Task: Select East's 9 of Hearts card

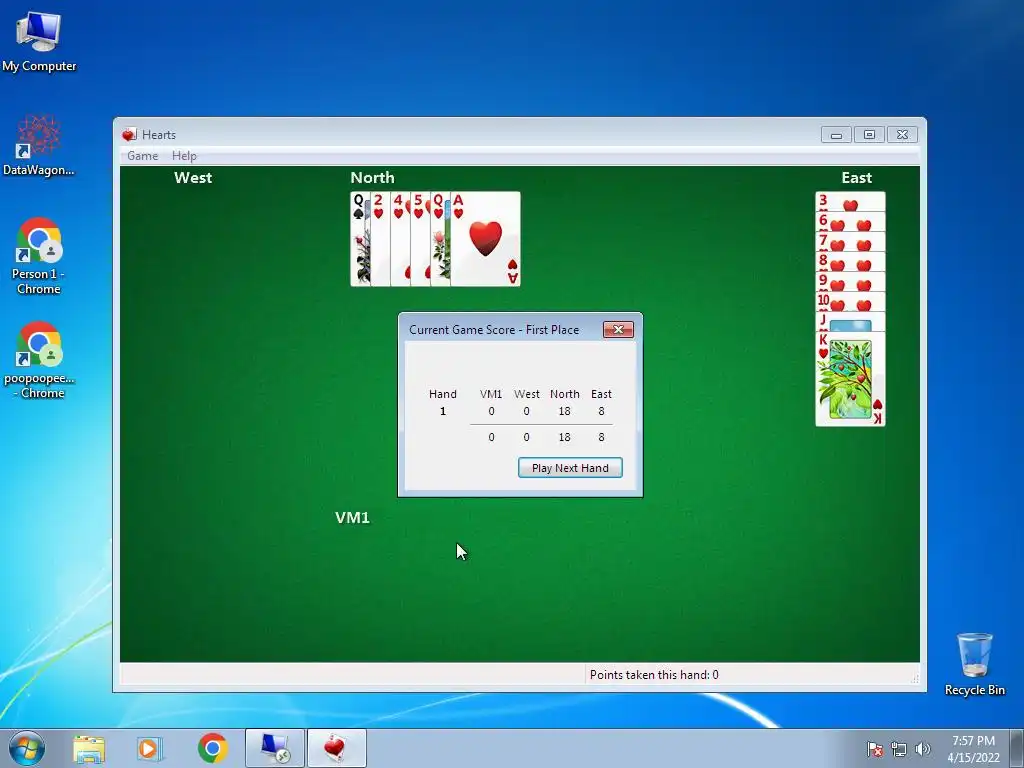Action: tap(850, 281)
